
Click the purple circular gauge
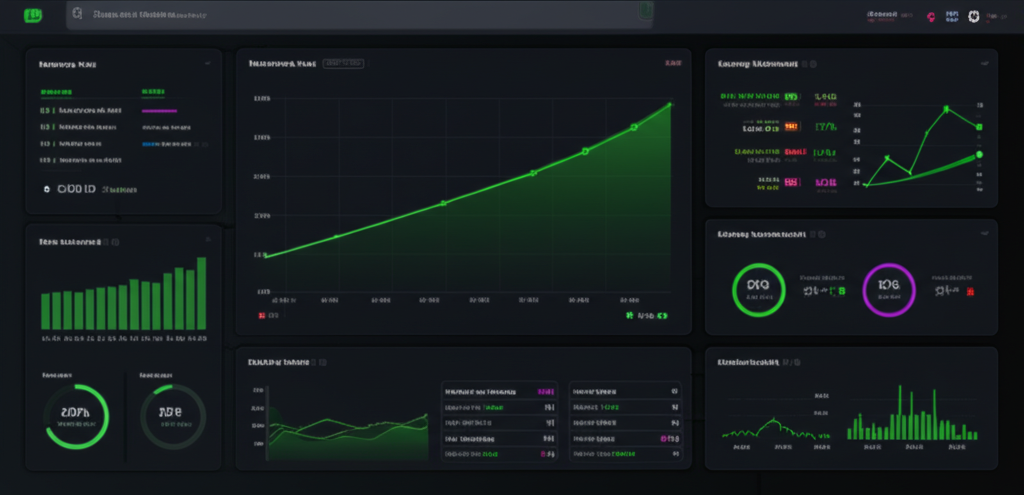pos(888,290)
